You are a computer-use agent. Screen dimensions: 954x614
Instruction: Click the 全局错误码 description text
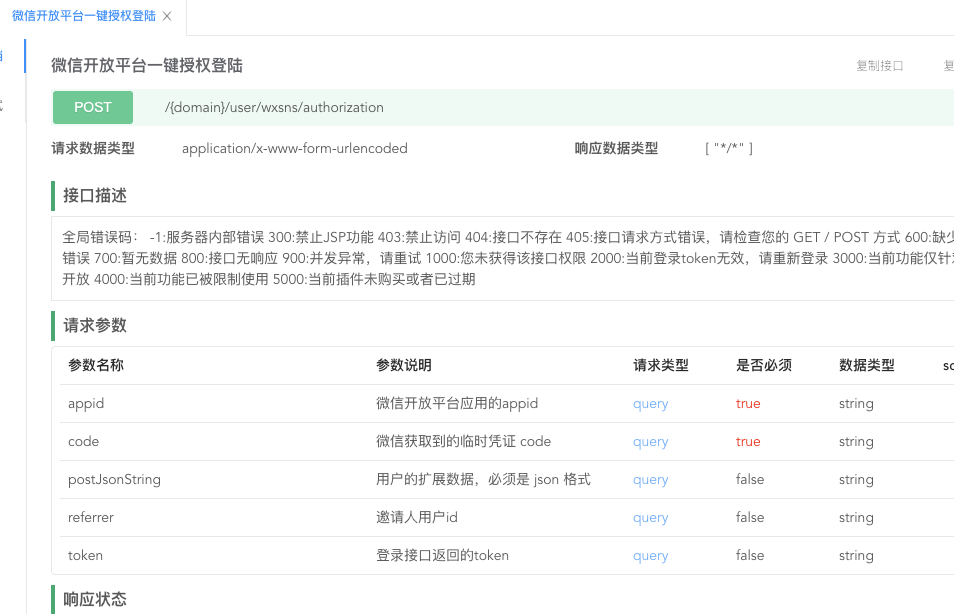point(508,259)
